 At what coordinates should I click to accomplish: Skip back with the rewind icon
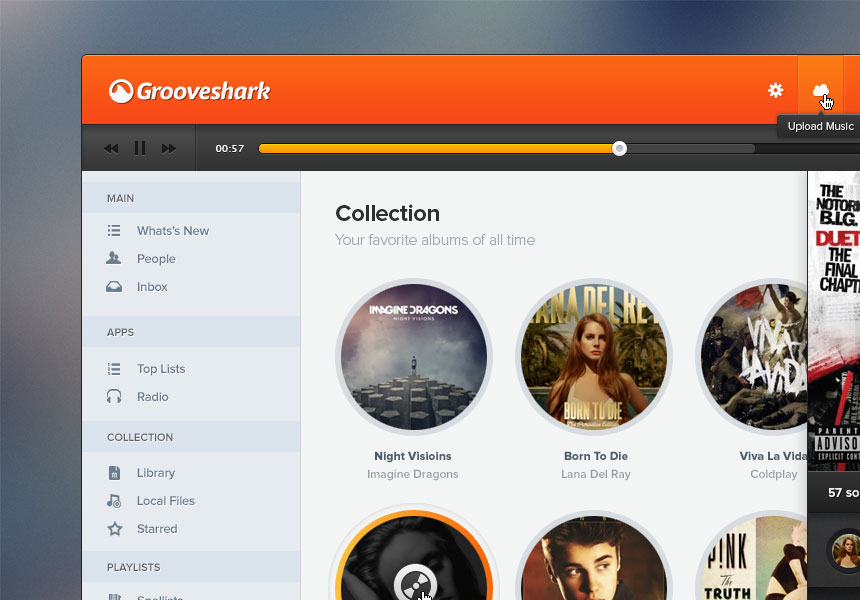[111, 148]
